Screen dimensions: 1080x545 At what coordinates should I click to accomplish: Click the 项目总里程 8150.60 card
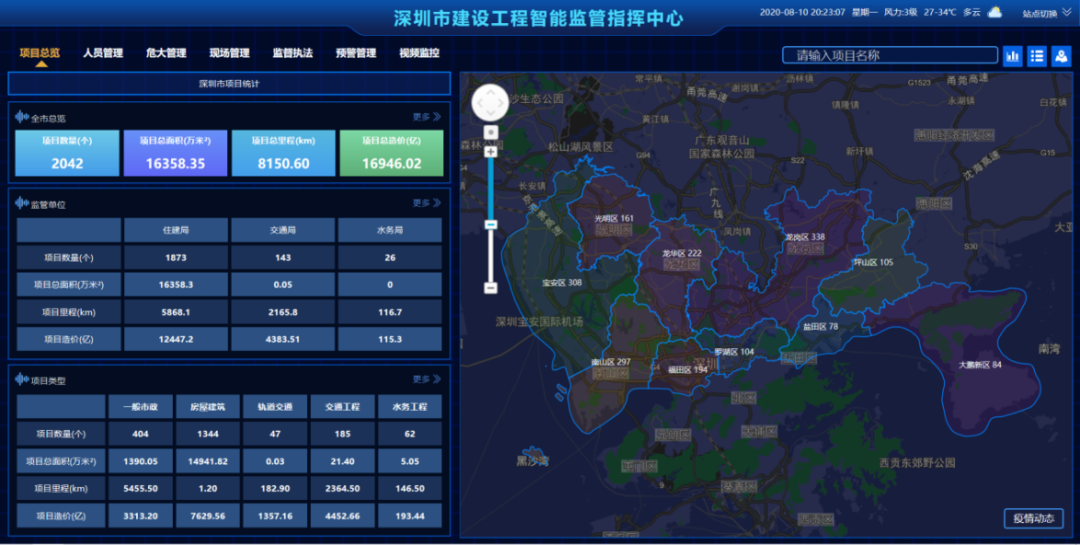283,154
